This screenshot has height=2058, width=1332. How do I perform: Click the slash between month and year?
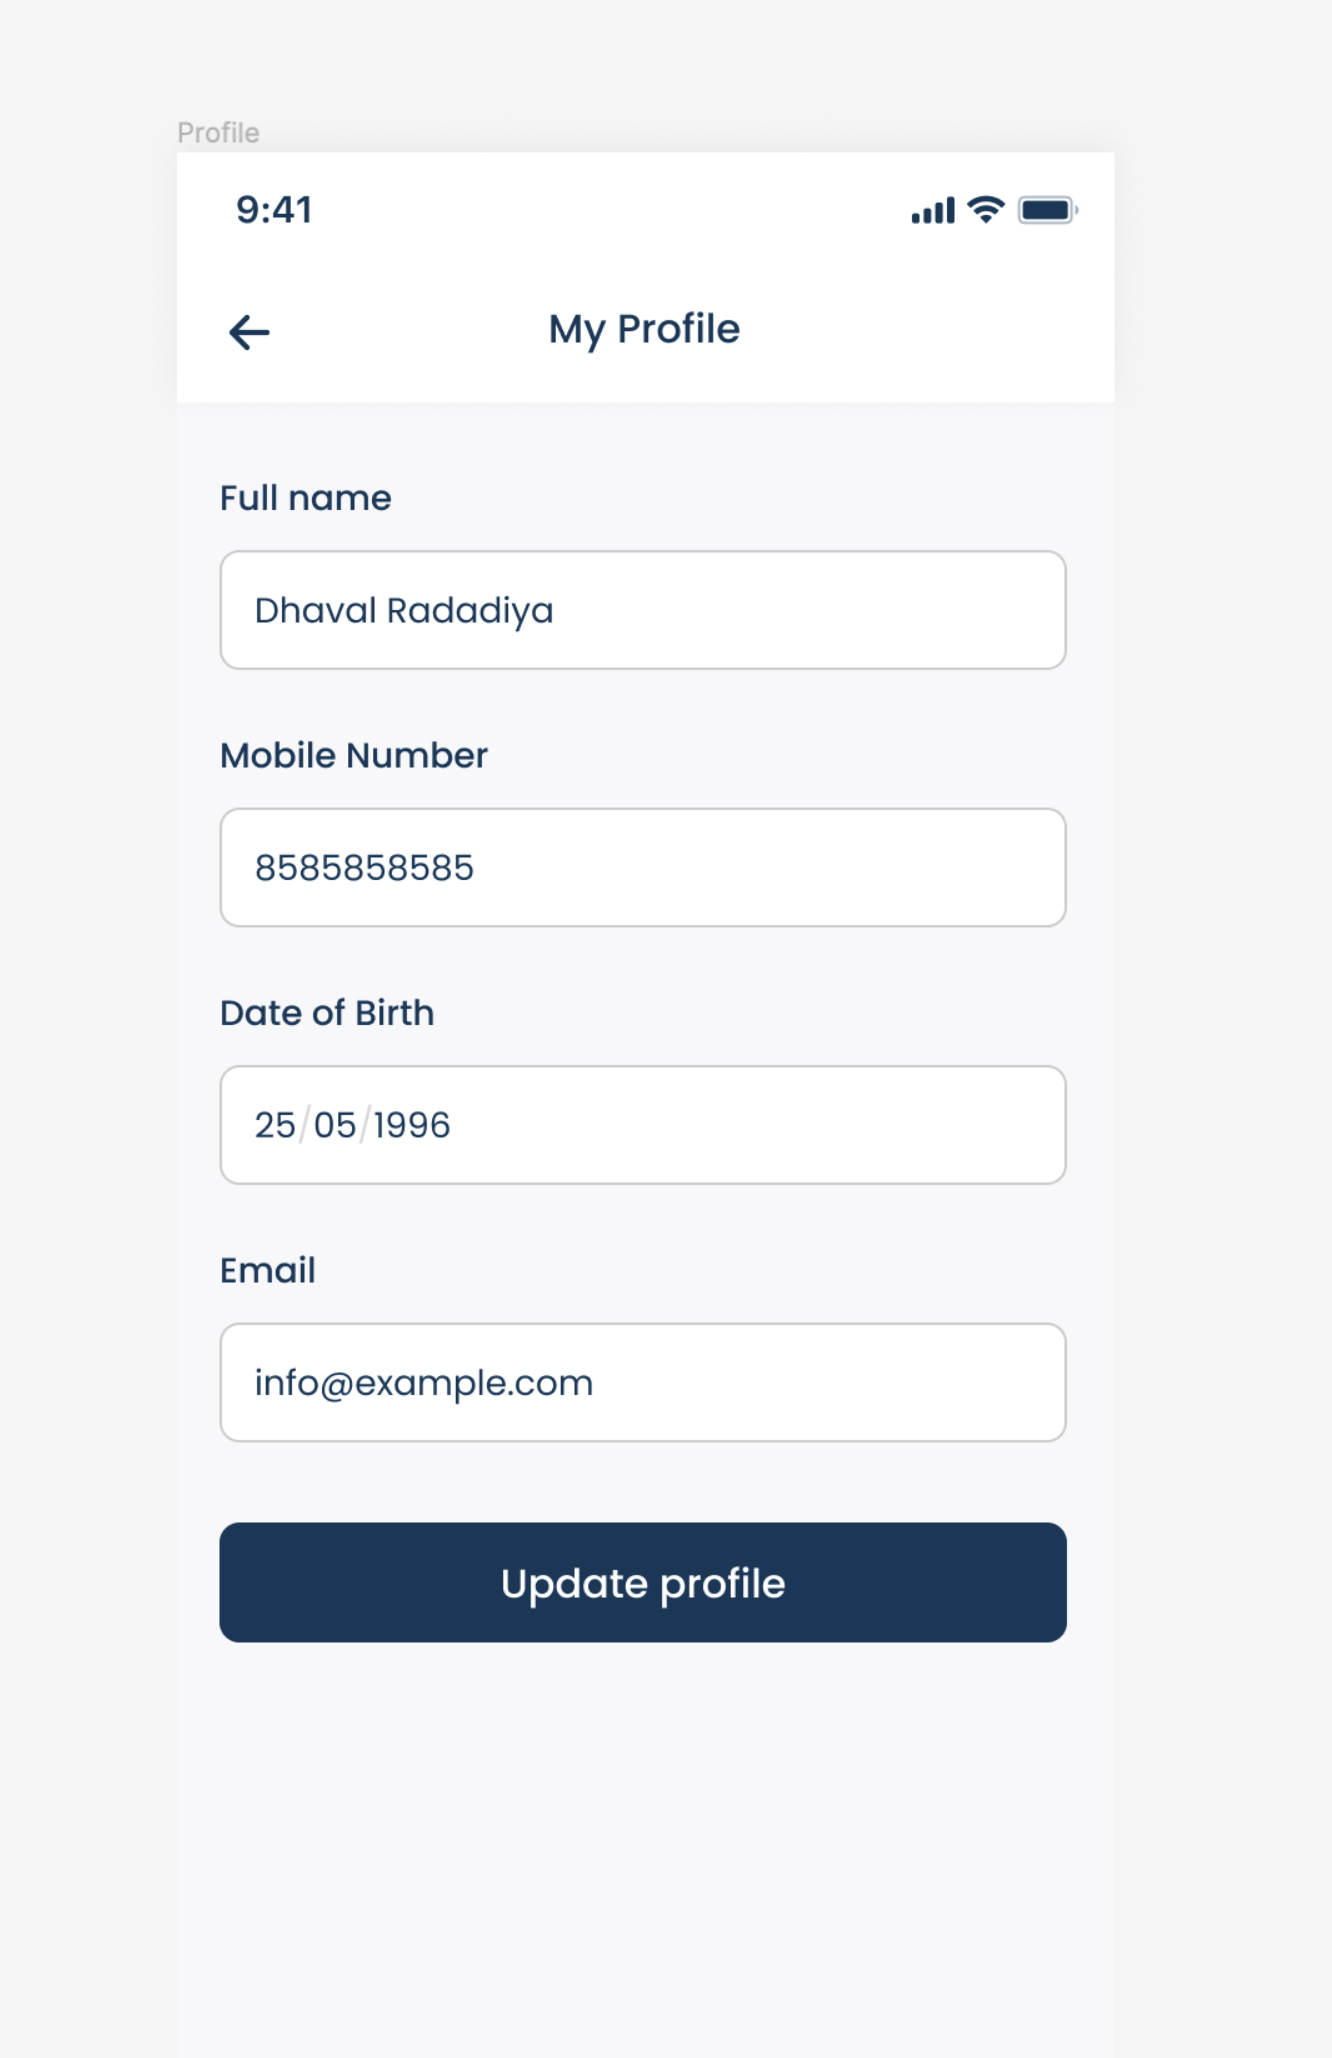click(365, 1125)
